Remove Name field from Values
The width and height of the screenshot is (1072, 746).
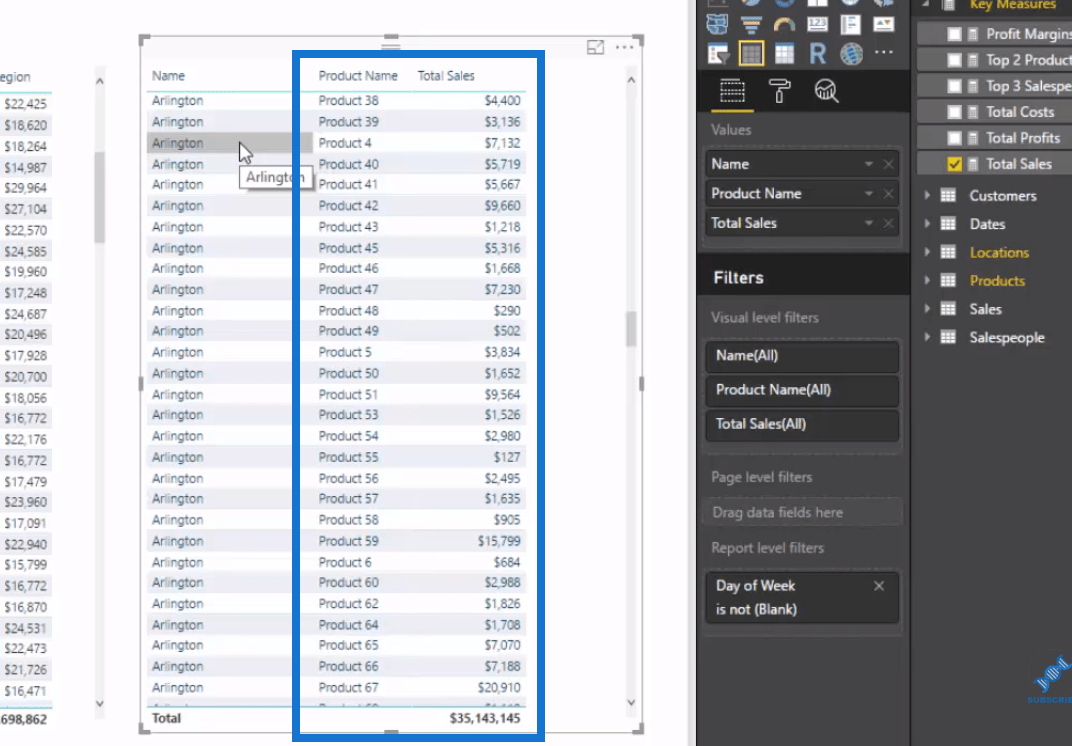click(888, 164)
